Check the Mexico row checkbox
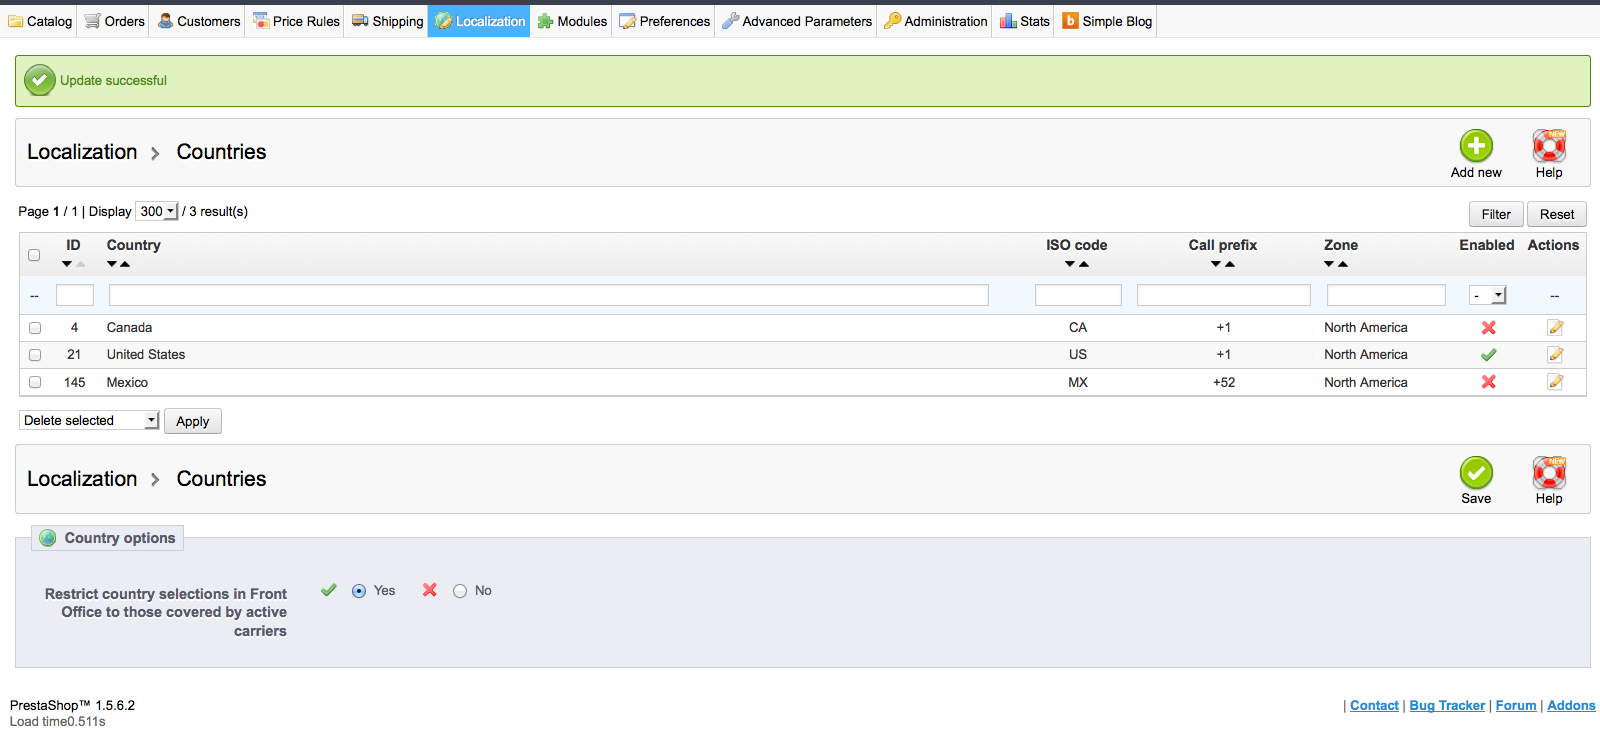1600x738 pixels. tap(35, 382)
